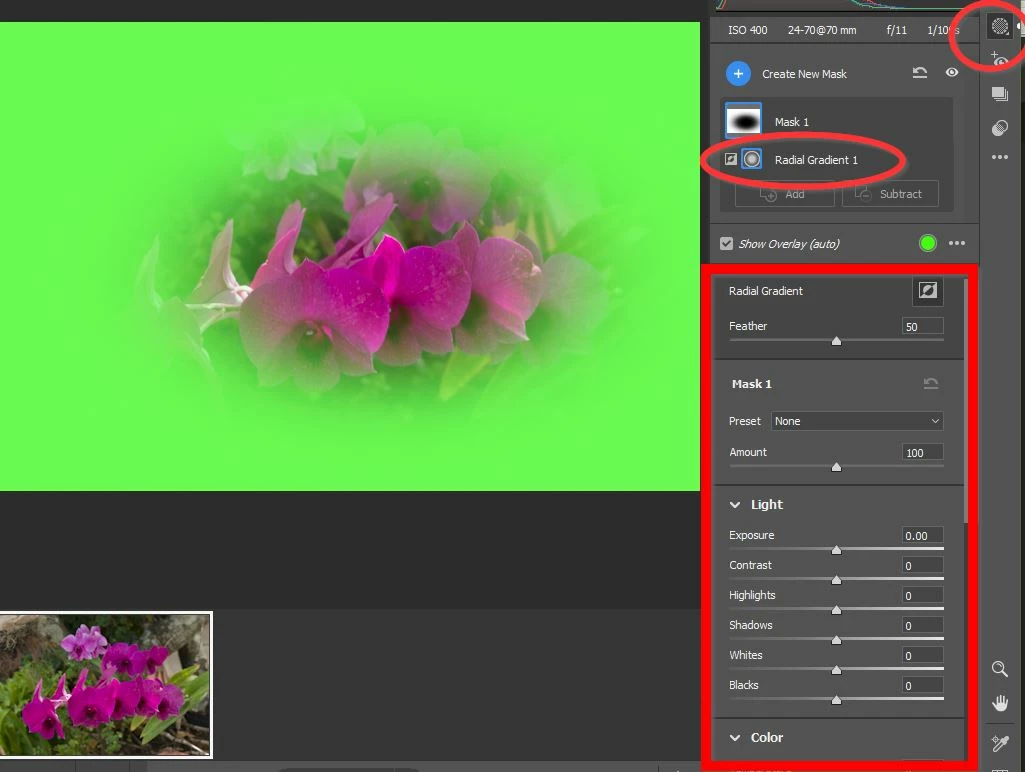Click the Feather value field showing 50

coord(922,326)
